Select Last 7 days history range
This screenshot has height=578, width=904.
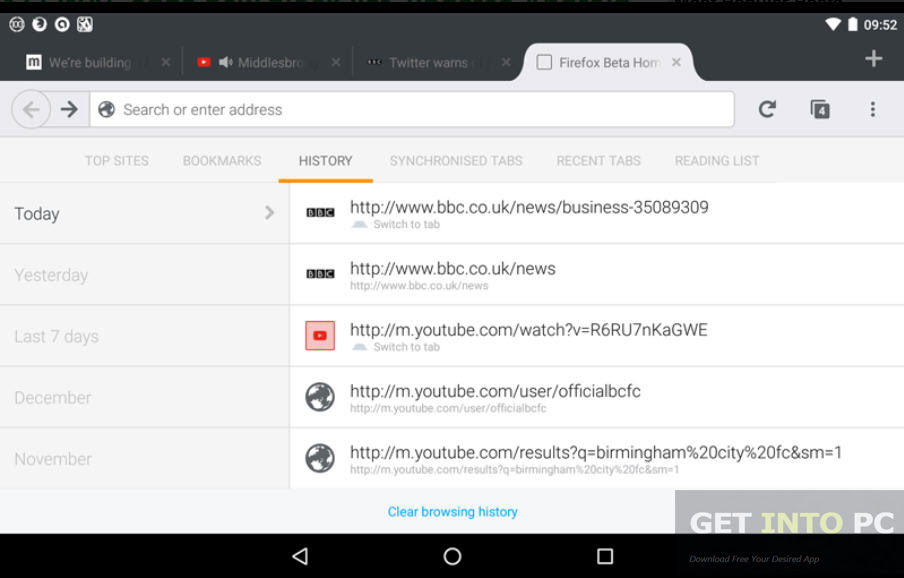(x=144, y=336)
